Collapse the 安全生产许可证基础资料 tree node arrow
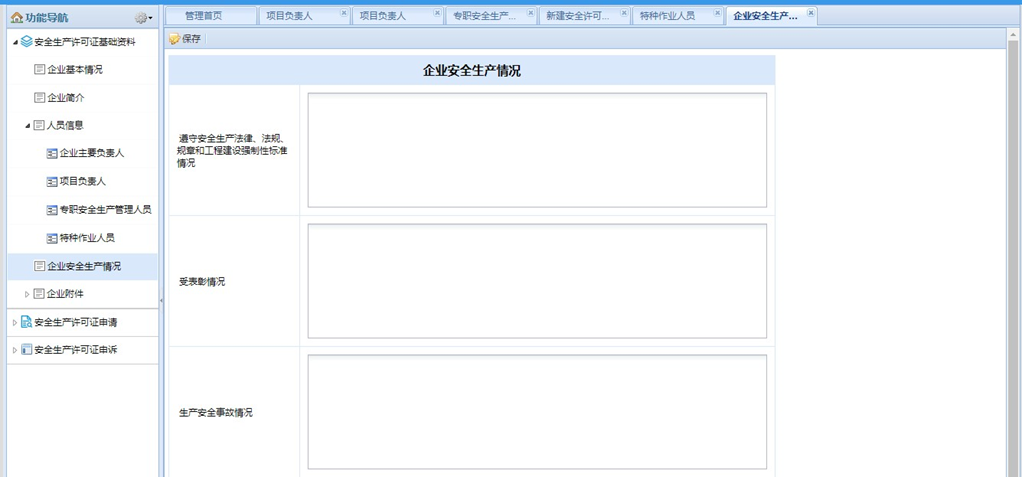The width and height of the screenshot is (1022, 477). (15, 42)
